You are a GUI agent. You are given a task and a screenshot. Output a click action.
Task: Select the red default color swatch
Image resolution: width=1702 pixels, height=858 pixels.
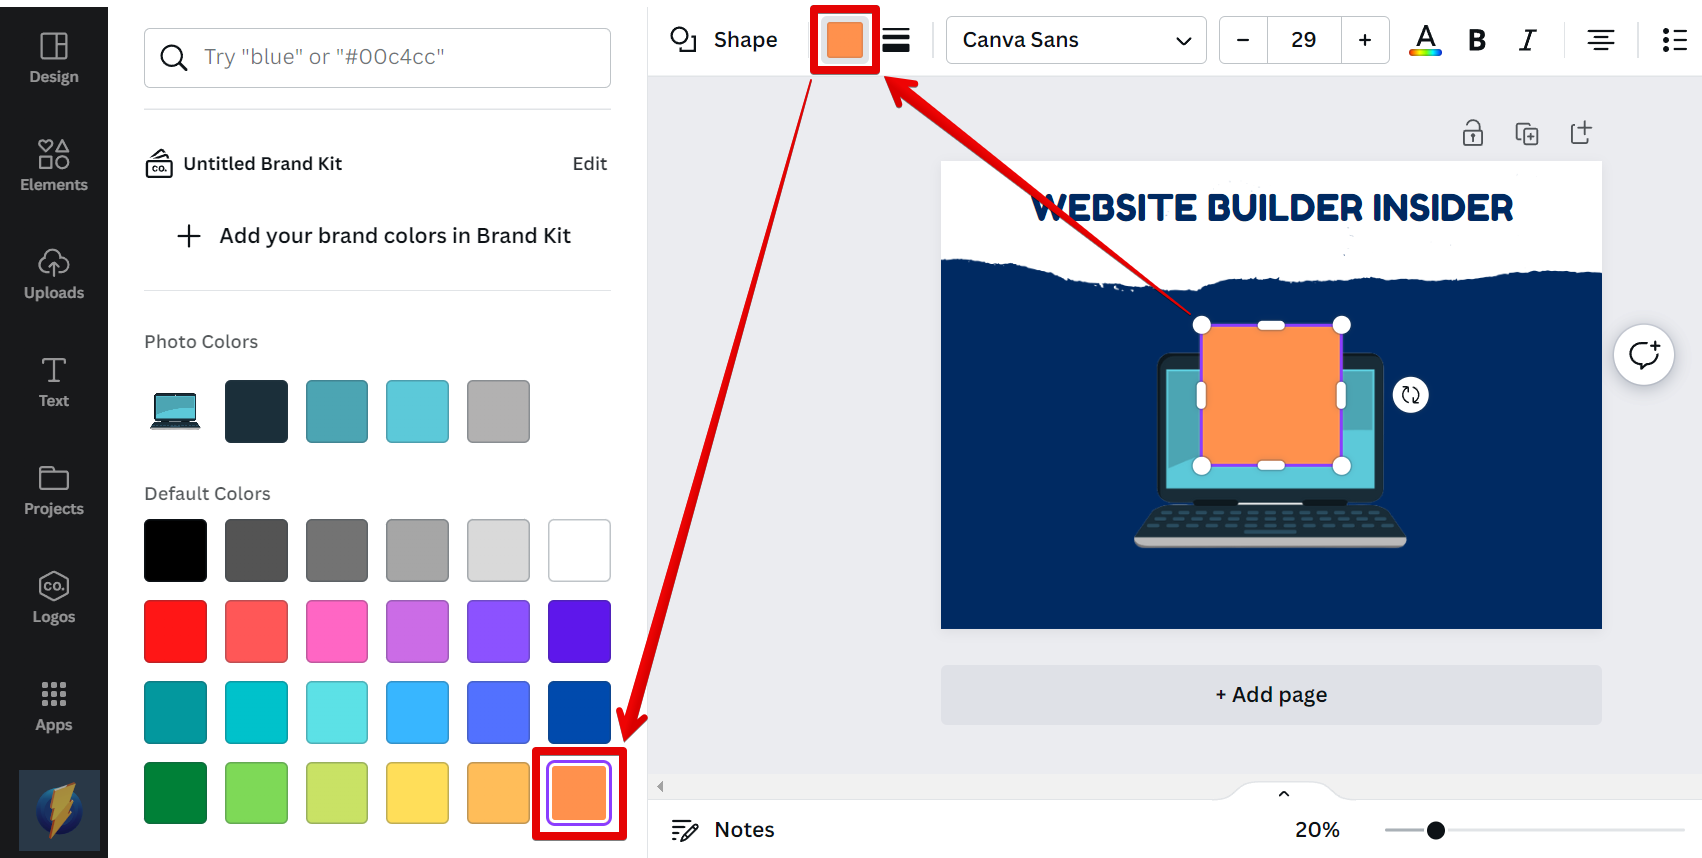175,631
